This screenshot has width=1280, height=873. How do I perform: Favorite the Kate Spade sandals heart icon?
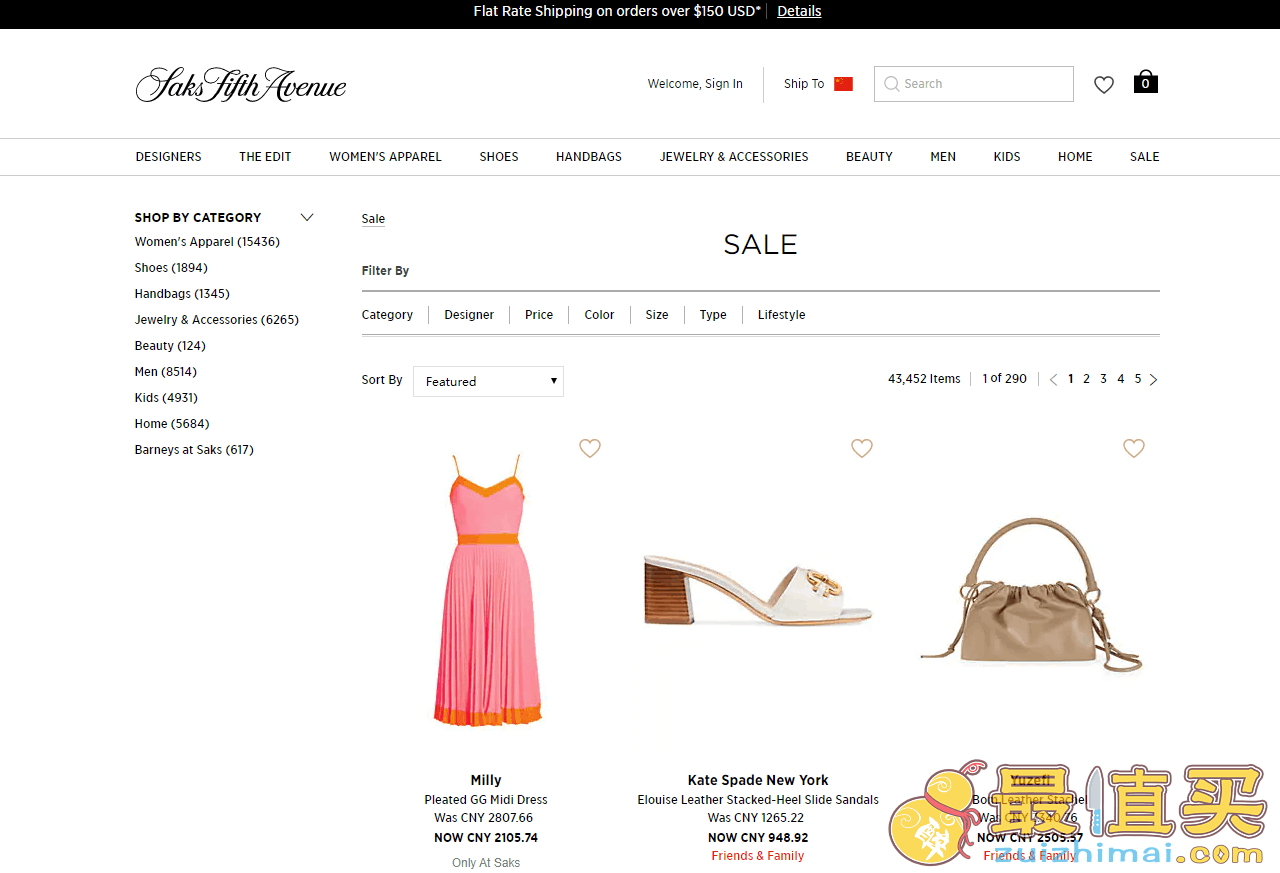tap(862, 449)
